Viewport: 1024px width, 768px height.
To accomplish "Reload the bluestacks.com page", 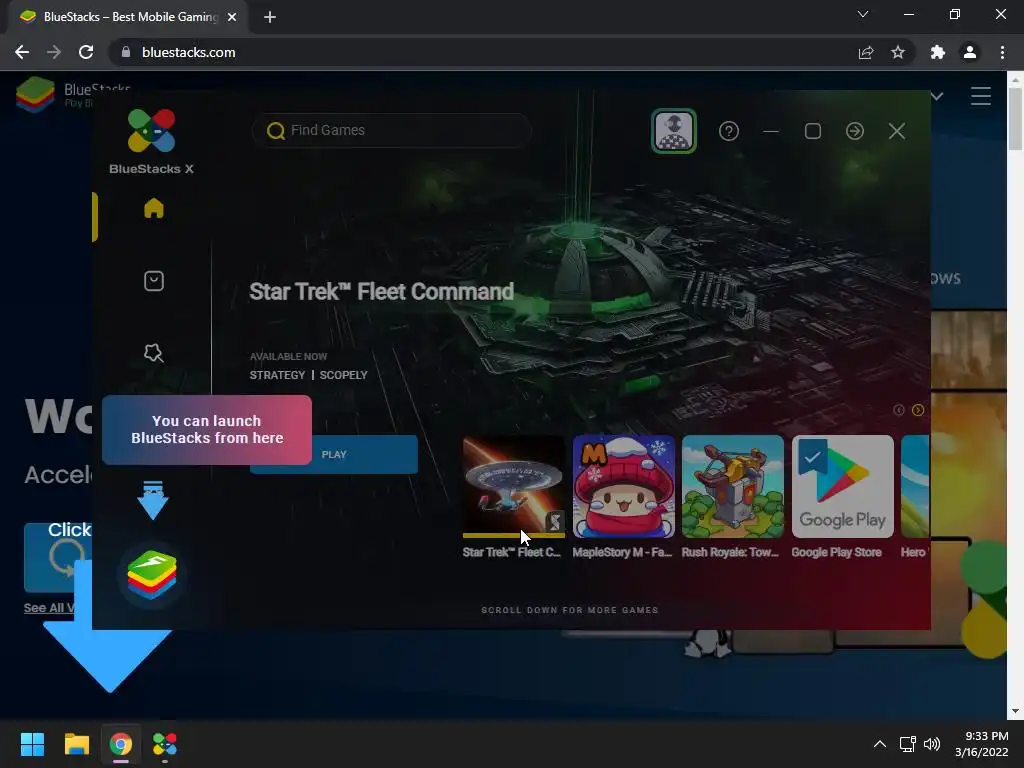I will tap(86, 52).
